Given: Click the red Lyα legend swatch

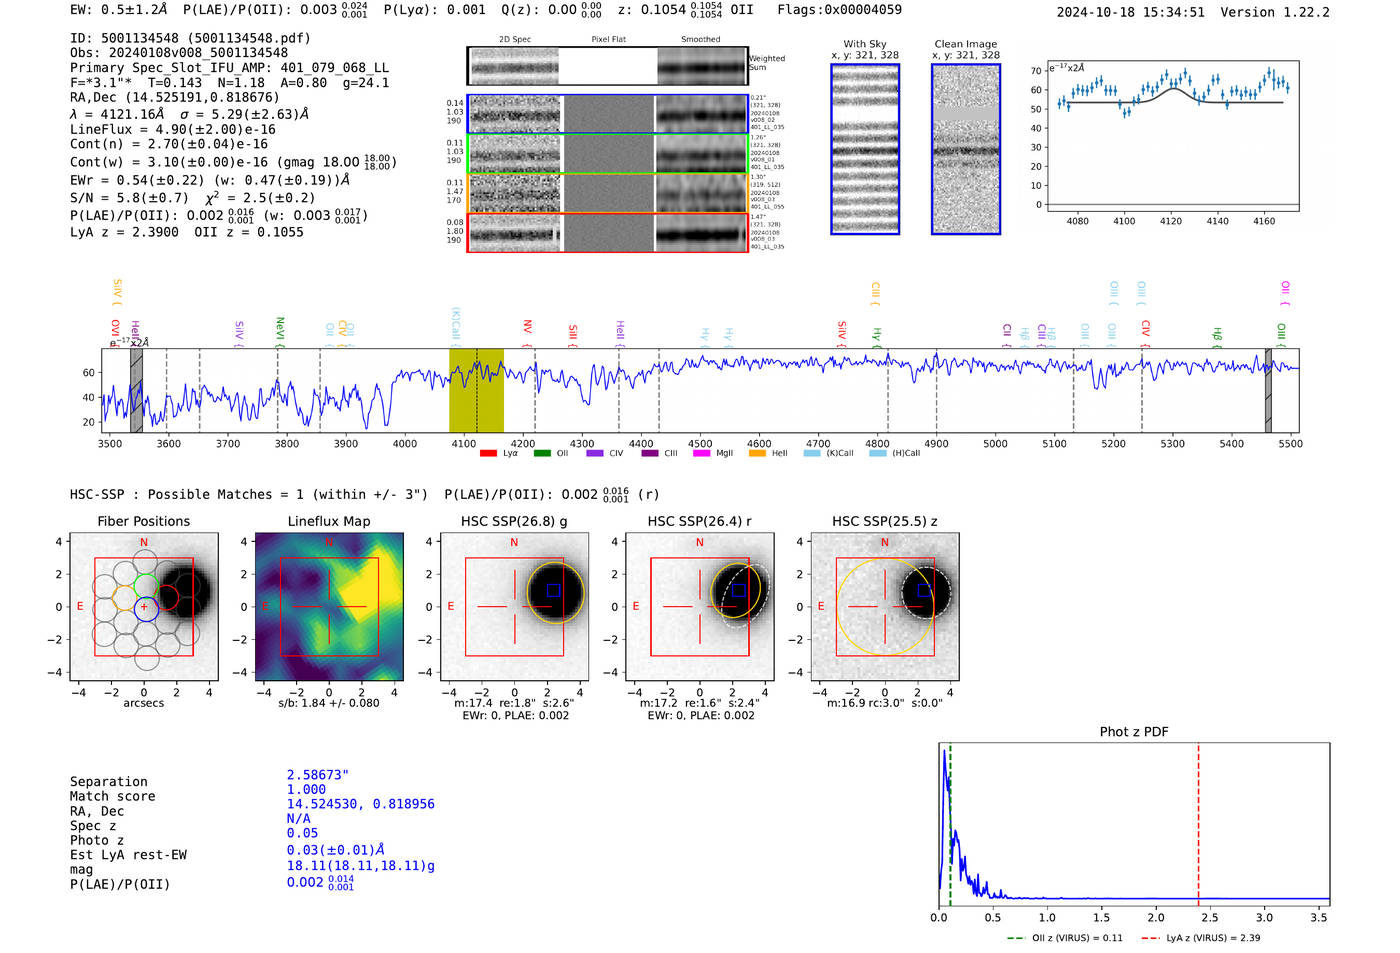Looking at the screenshot, I should 488,454.
